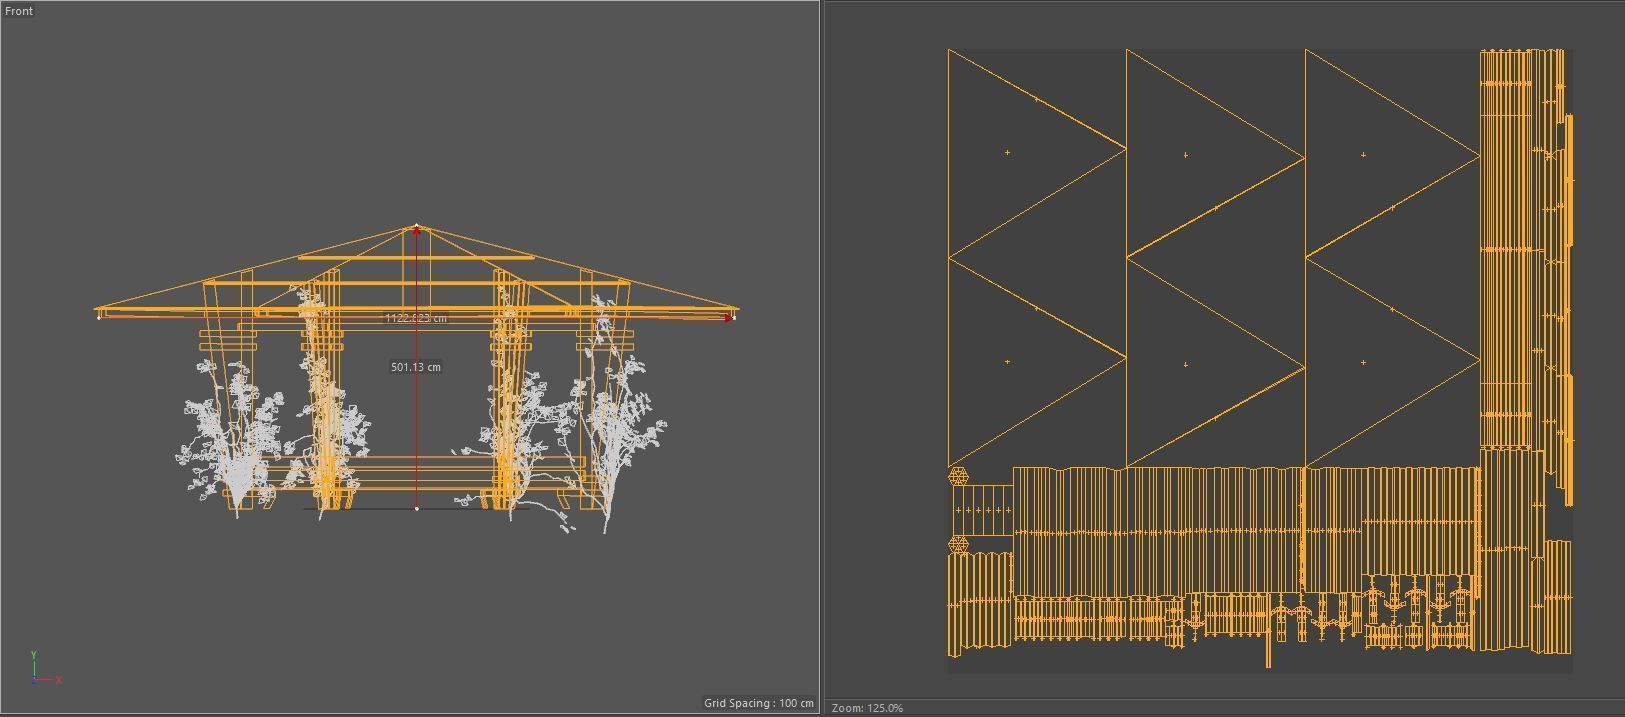Screen dimensions: 1625x717
Task: Select white point at height measurement line's base
Action: click(416, 509)
